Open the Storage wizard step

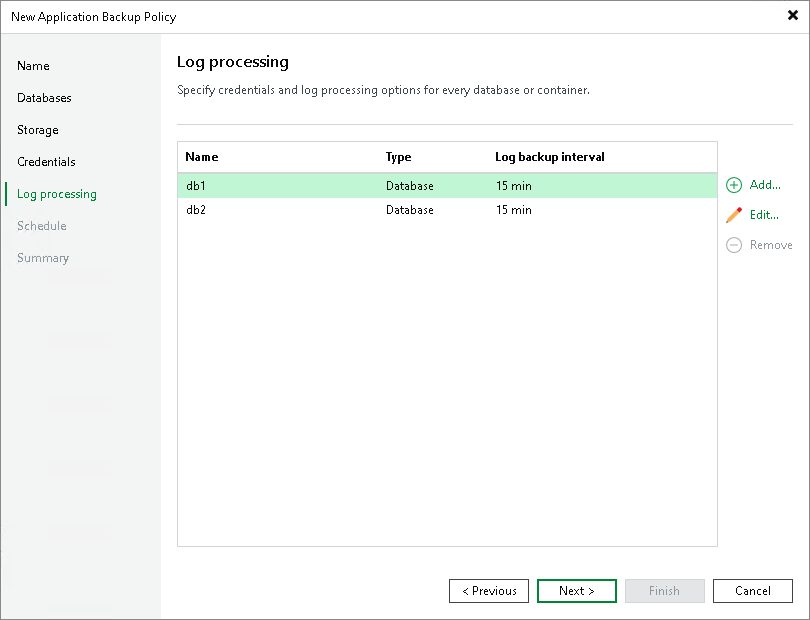click(37, 130)
